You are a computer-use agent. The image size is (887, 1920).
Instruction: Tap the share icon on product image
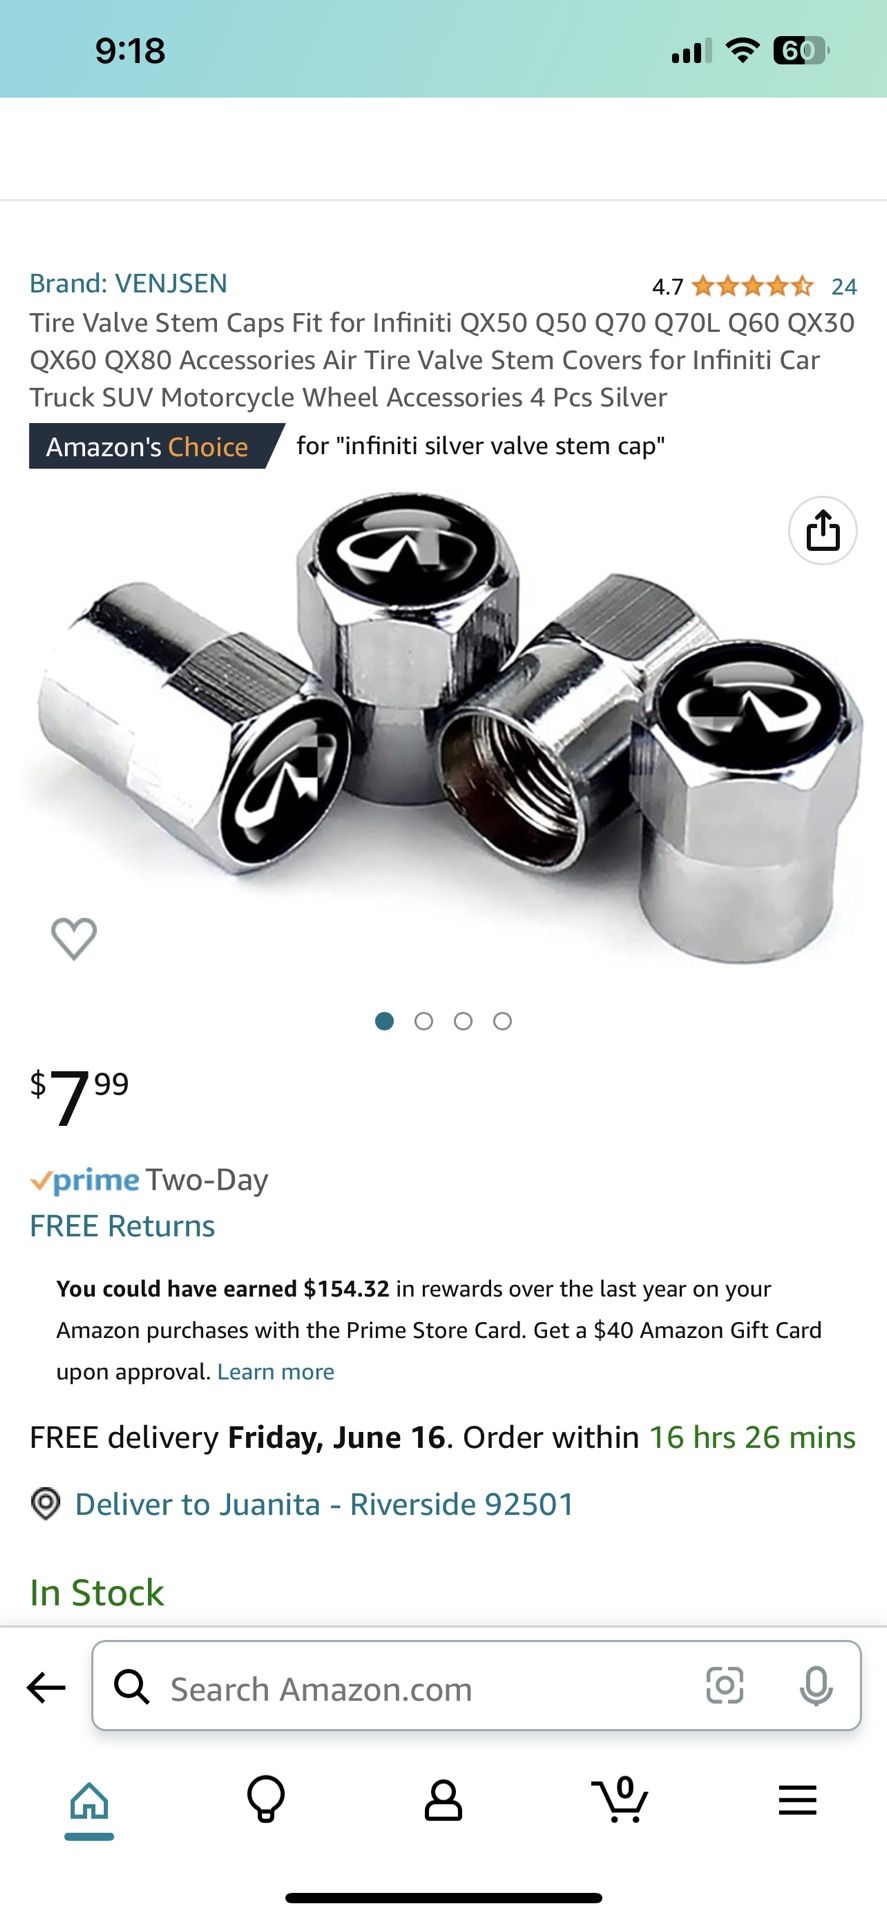822,530
